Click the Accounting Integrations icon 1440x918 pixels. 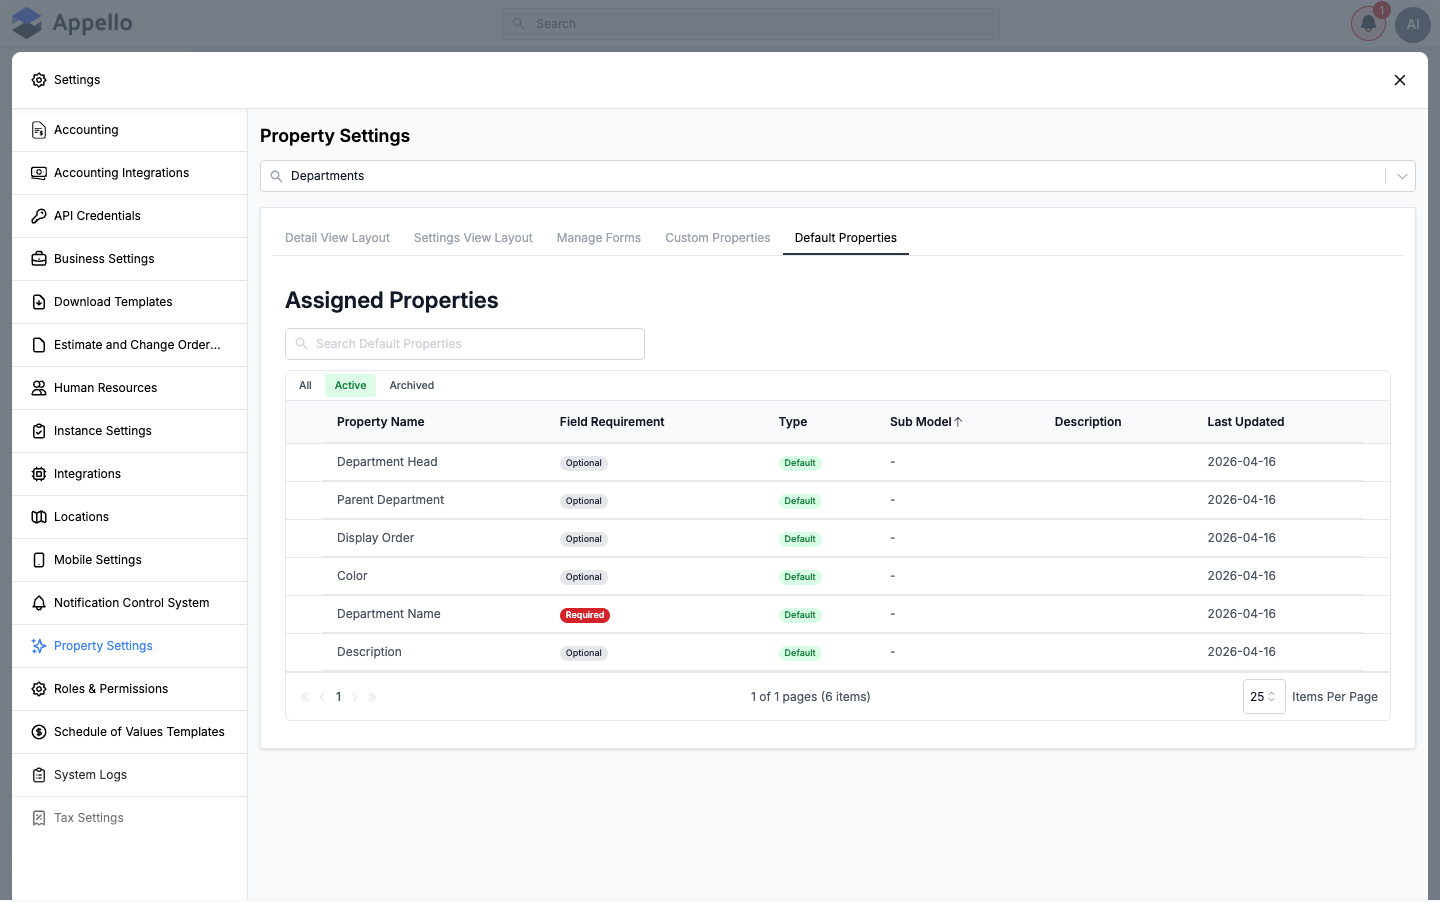pos(39,173)
